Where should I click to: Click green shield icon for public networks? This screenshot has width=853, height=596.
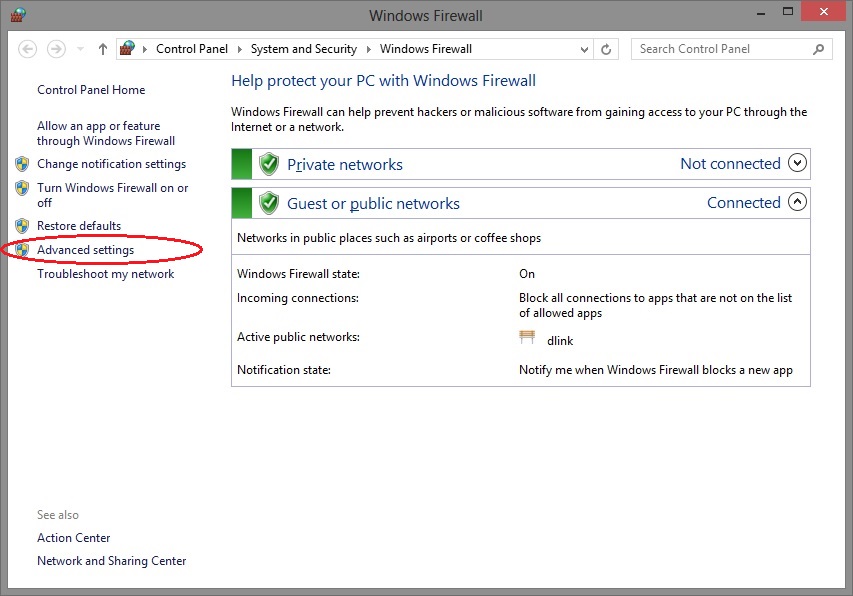[x=269, y=203]
